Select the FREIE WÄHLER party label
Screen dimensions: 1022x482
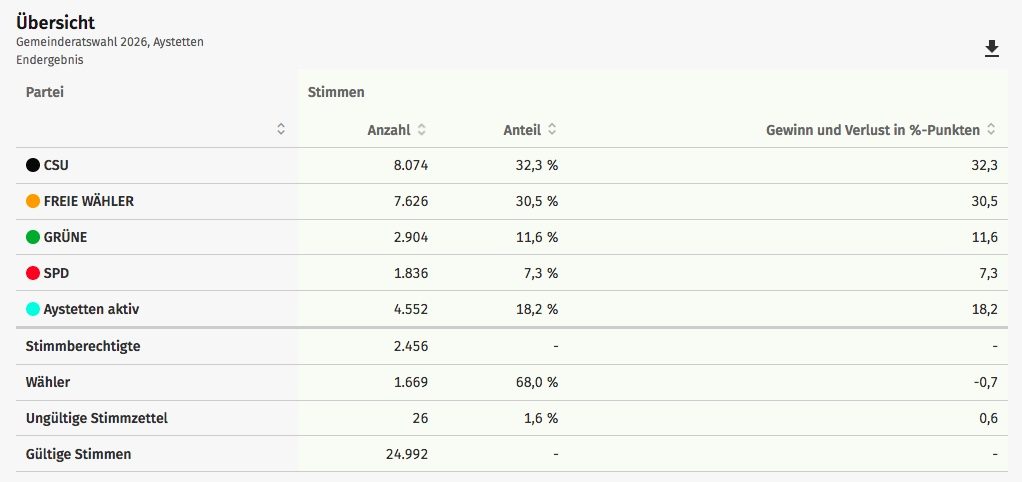[x=89, y=201]
